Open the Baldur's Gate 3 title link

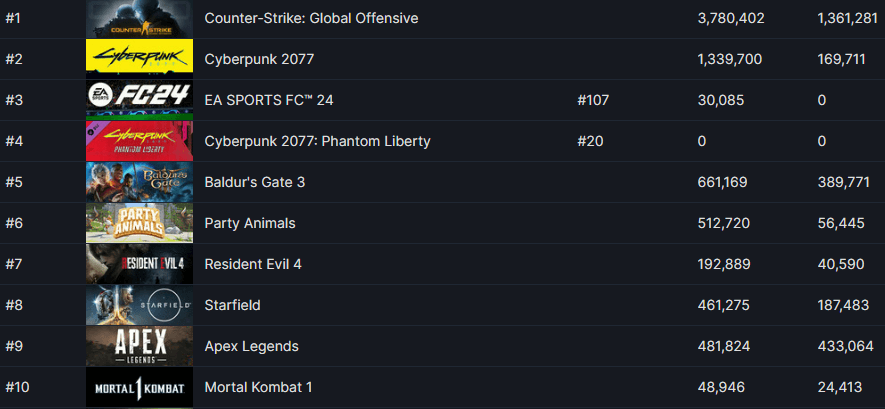pos(253,182)
